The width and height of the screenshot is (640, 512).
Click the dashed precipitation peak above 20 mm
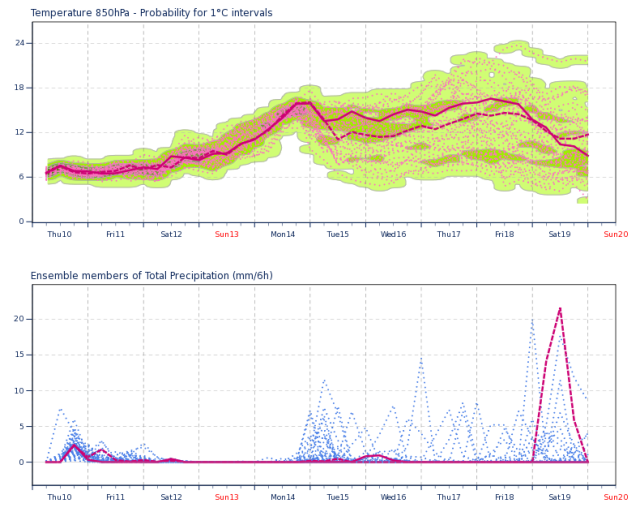(x=560, y=308)
